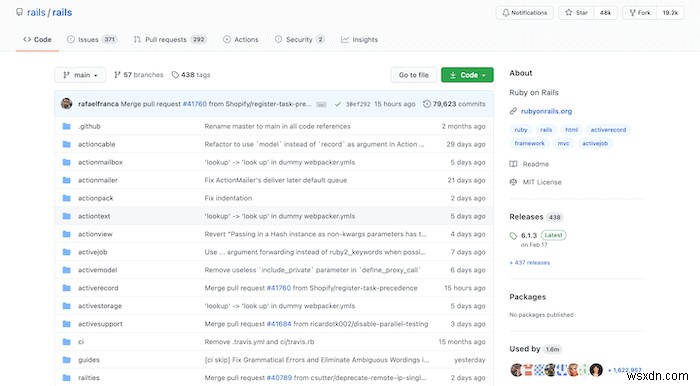
Task: Switch to the Code tab
Action: (x=38, y=39)
